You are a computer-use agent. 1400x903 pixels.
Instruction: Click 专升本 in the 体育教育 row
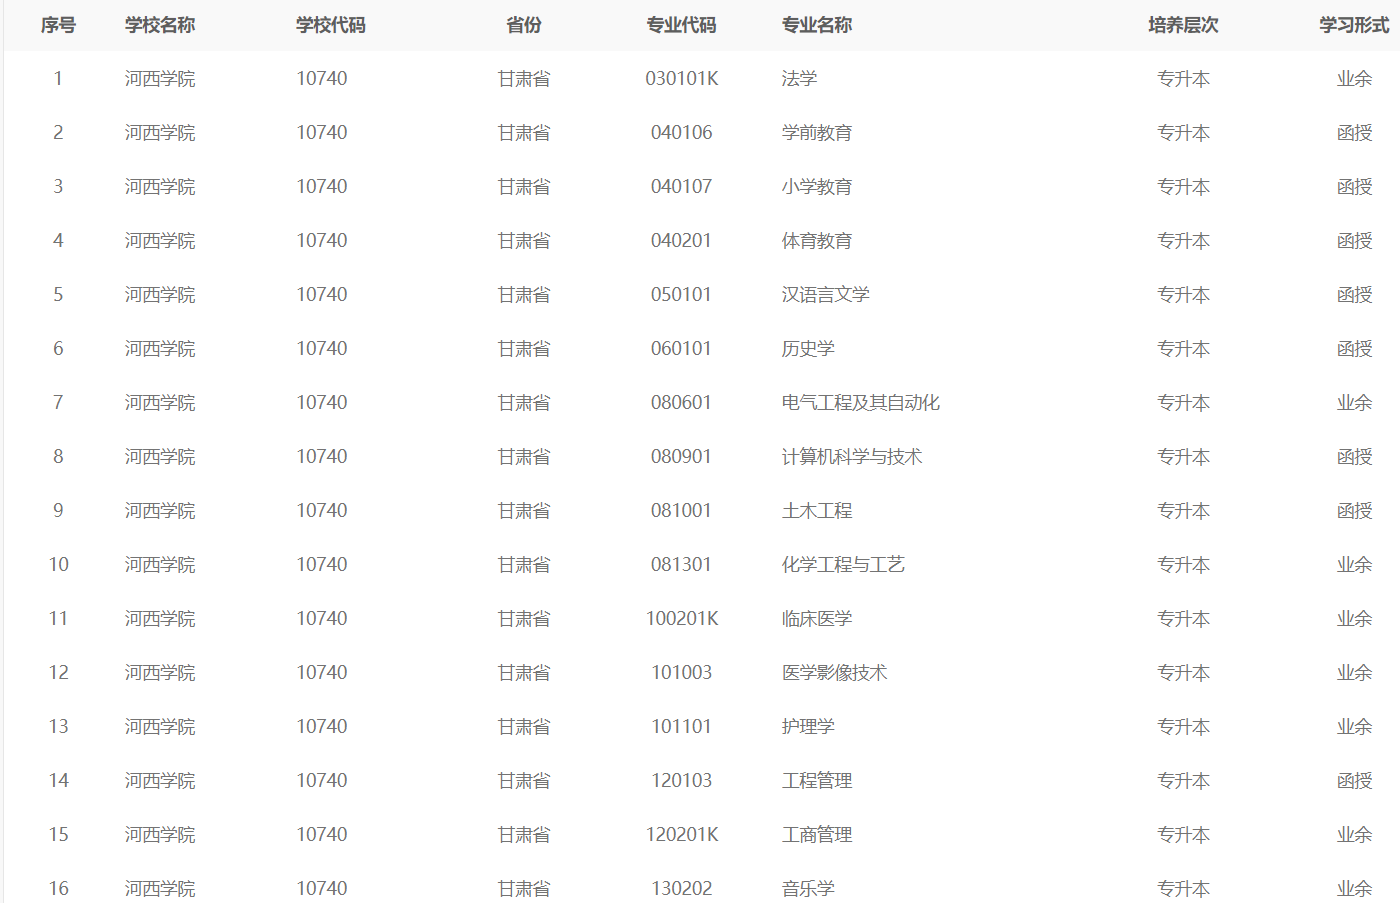coord(1184,241)
